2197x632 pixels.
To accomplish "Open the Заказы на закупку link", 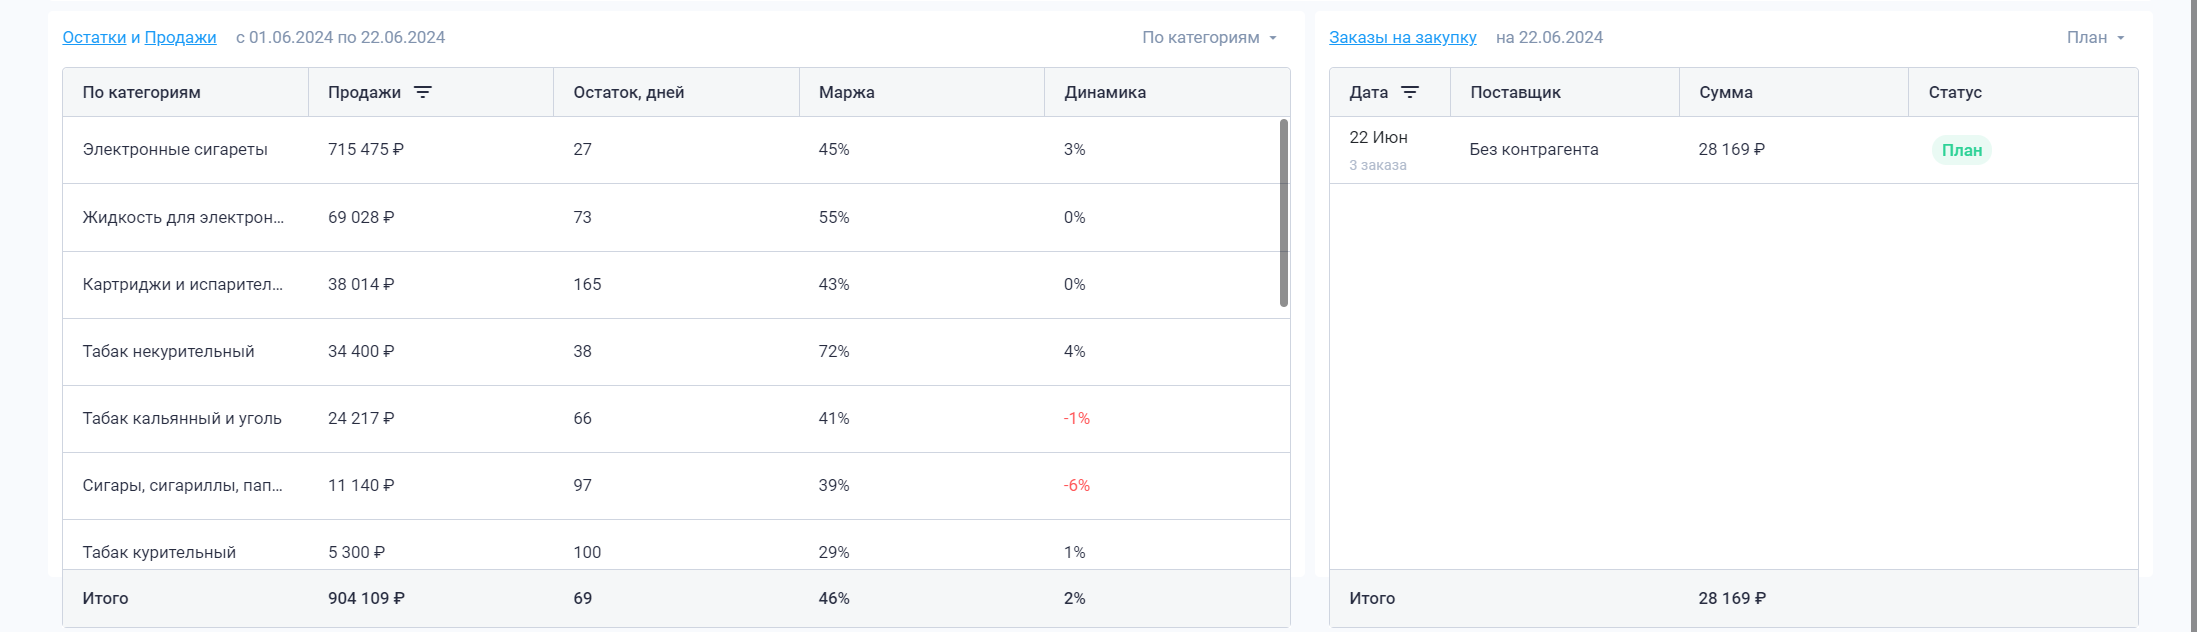I will point(1402,38).
